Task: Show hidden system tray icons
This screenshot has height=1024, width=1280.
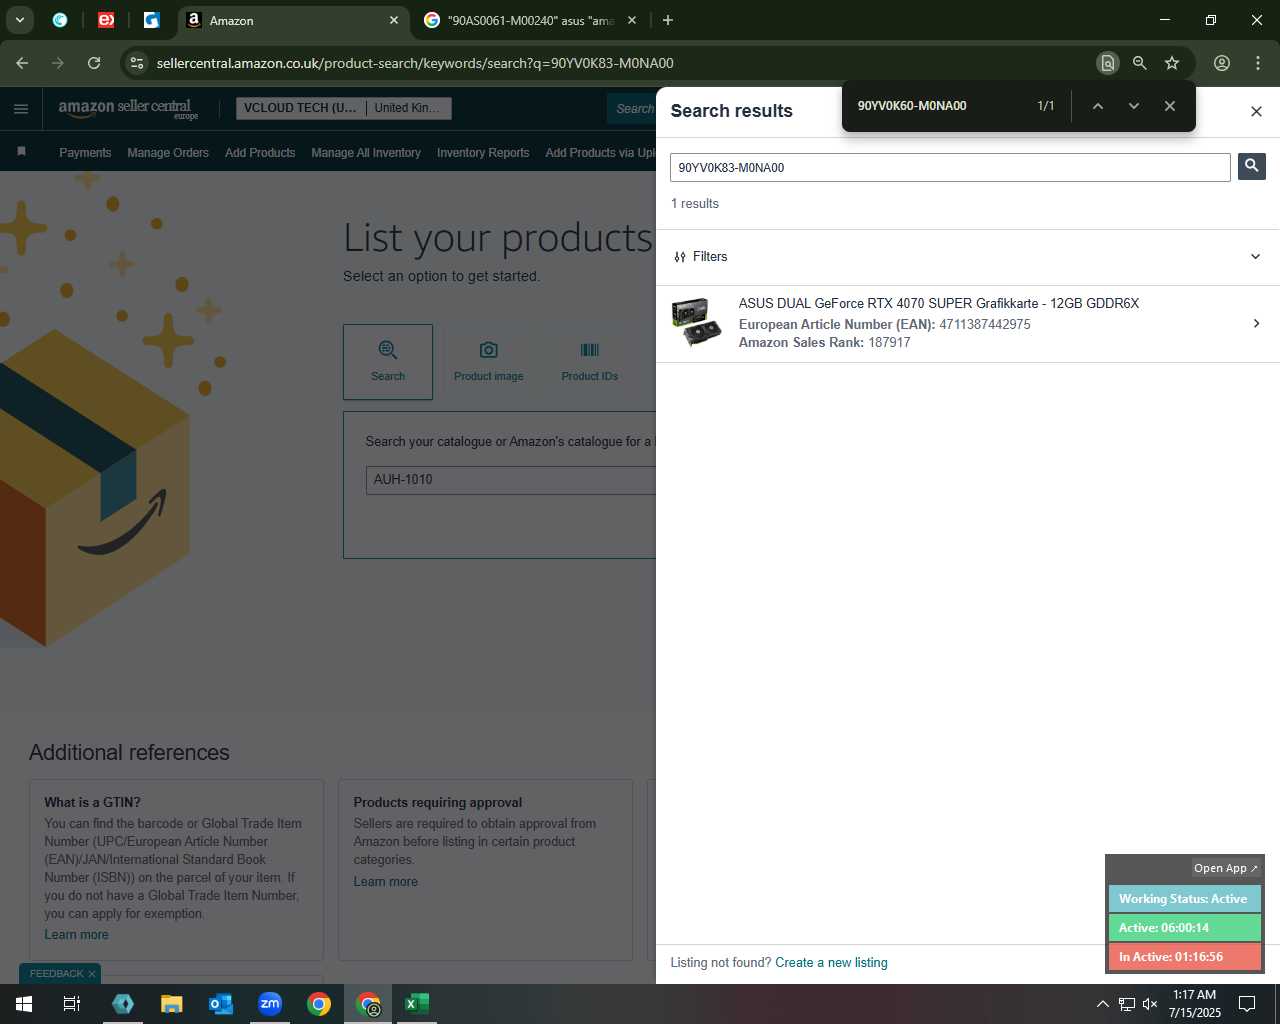Action: 1102,1004
